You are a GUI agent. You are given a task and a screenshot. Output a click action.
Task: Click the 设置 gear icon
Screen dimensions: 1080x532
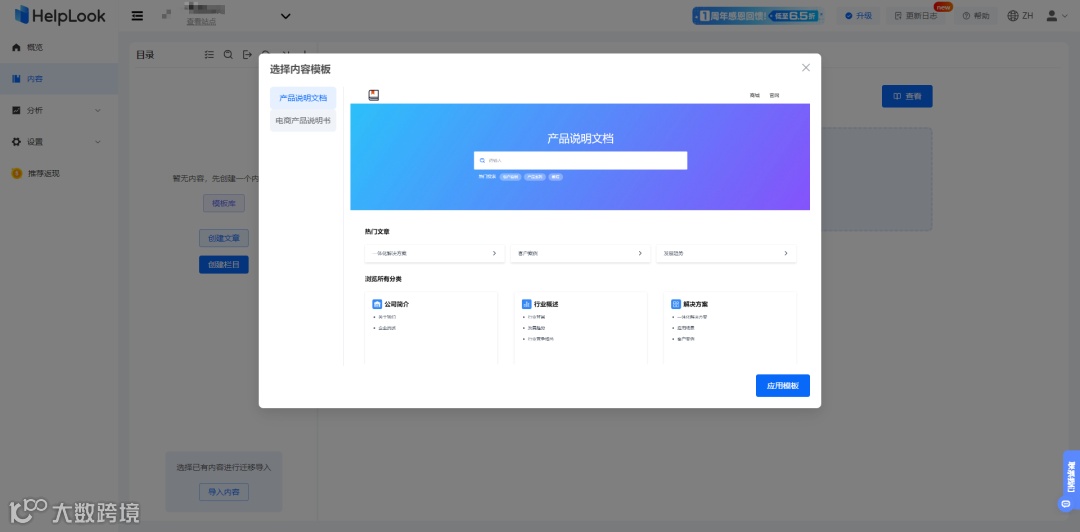pos(16,142)
